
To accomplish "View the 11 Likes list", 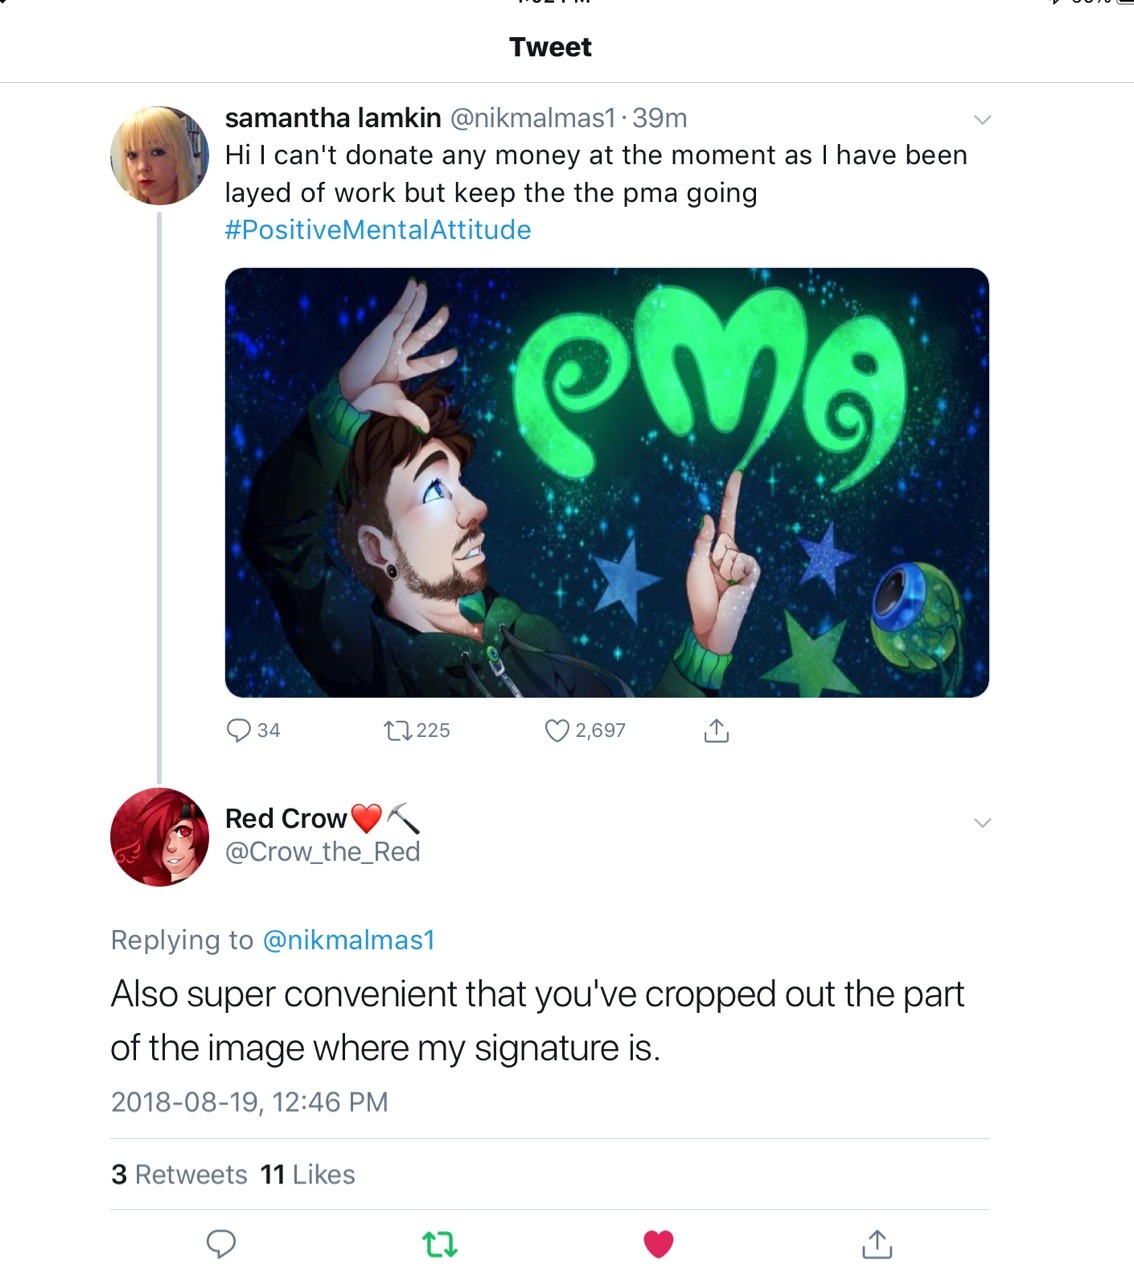I will pos(308,1174).
